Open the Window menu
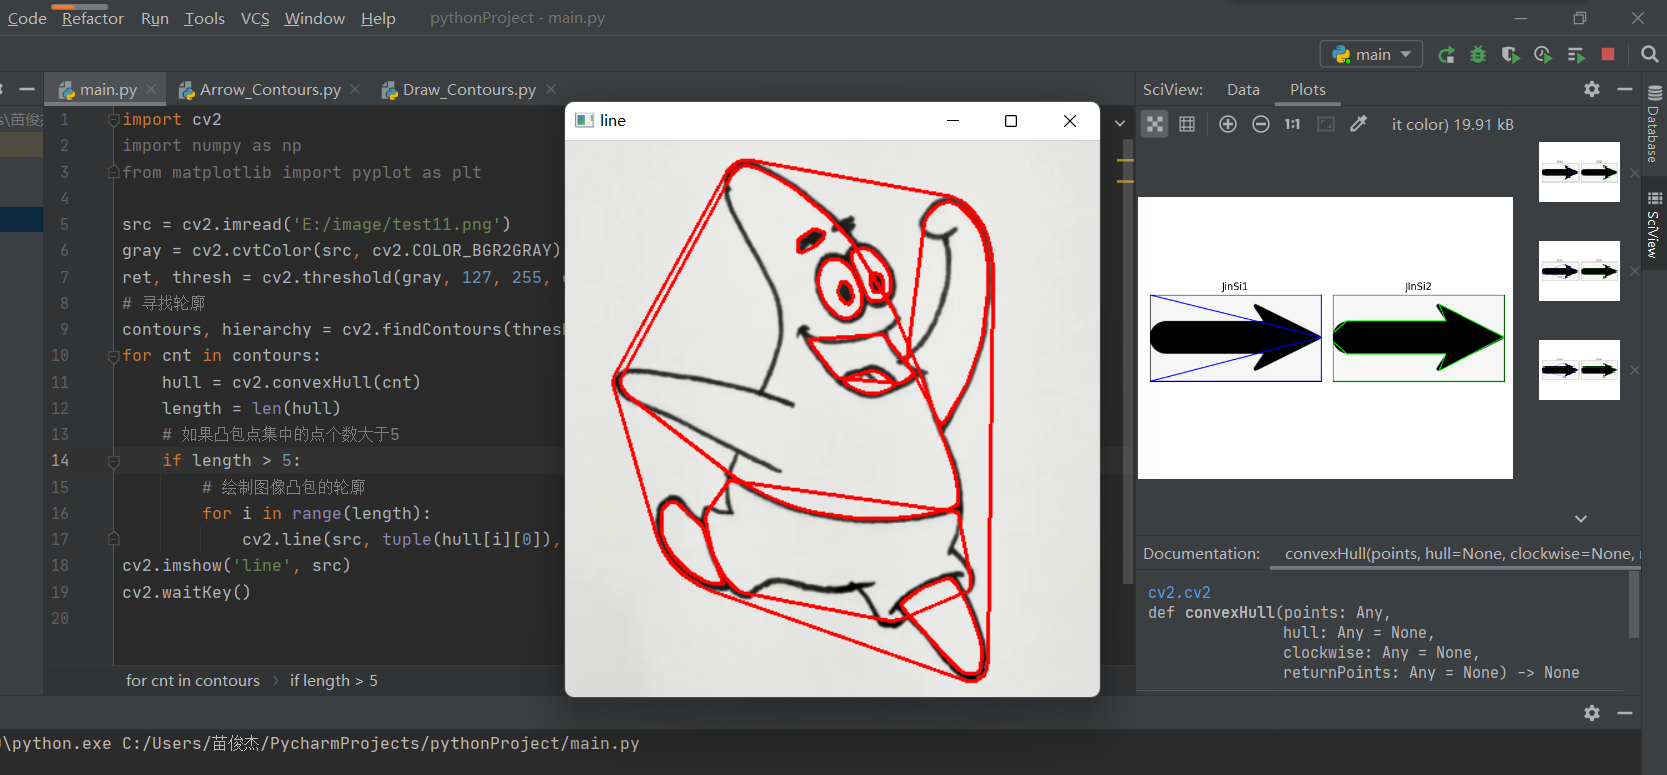Viewport: 1667px width, 775px height. pos(314,18)
